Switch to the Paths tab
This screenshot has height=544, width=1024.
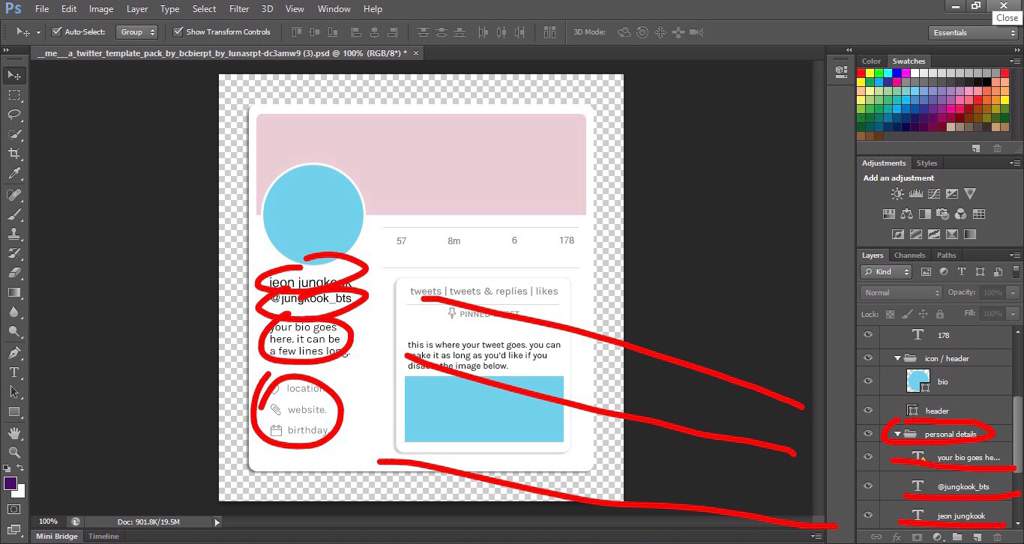point(946,255)
